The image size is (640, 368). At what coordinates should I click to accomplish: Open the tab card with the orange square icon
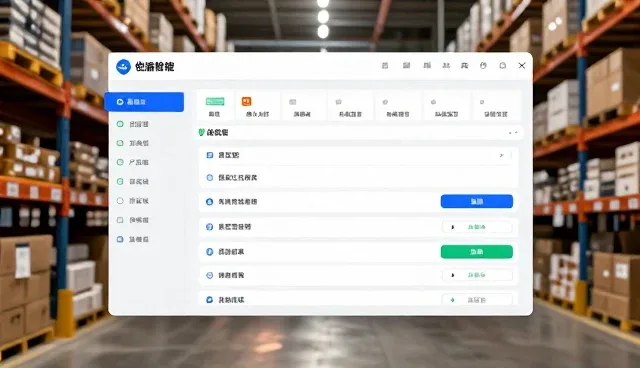[x=258, y=106]
